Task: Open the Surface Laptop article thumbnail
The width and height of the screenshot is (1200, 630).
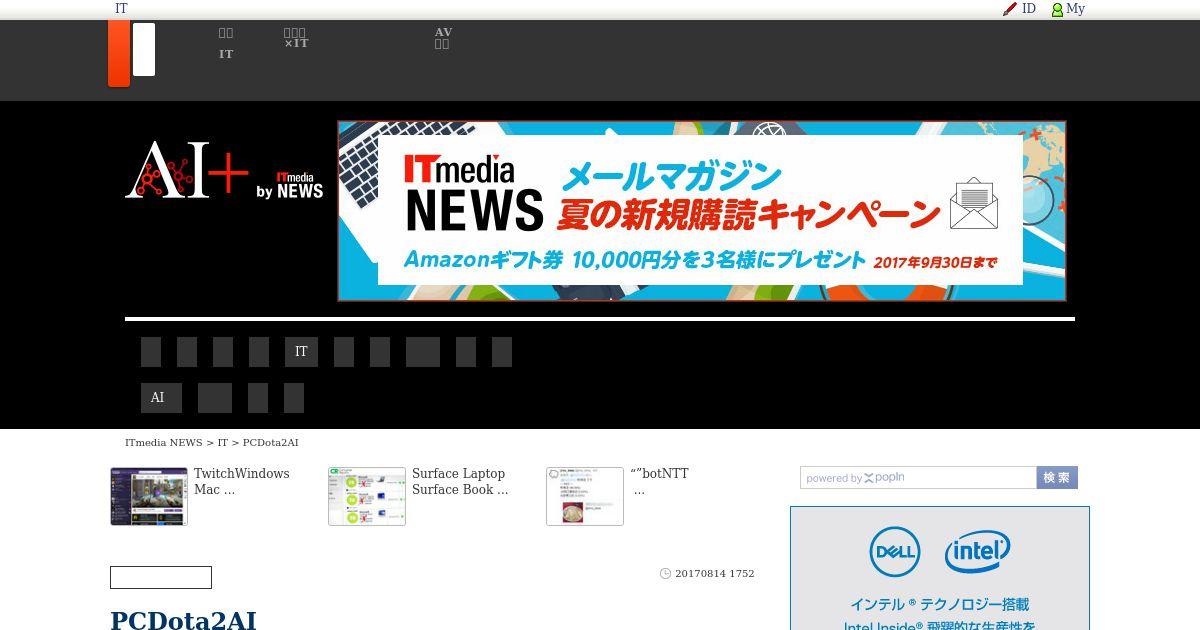Action: tap(367, 496)
